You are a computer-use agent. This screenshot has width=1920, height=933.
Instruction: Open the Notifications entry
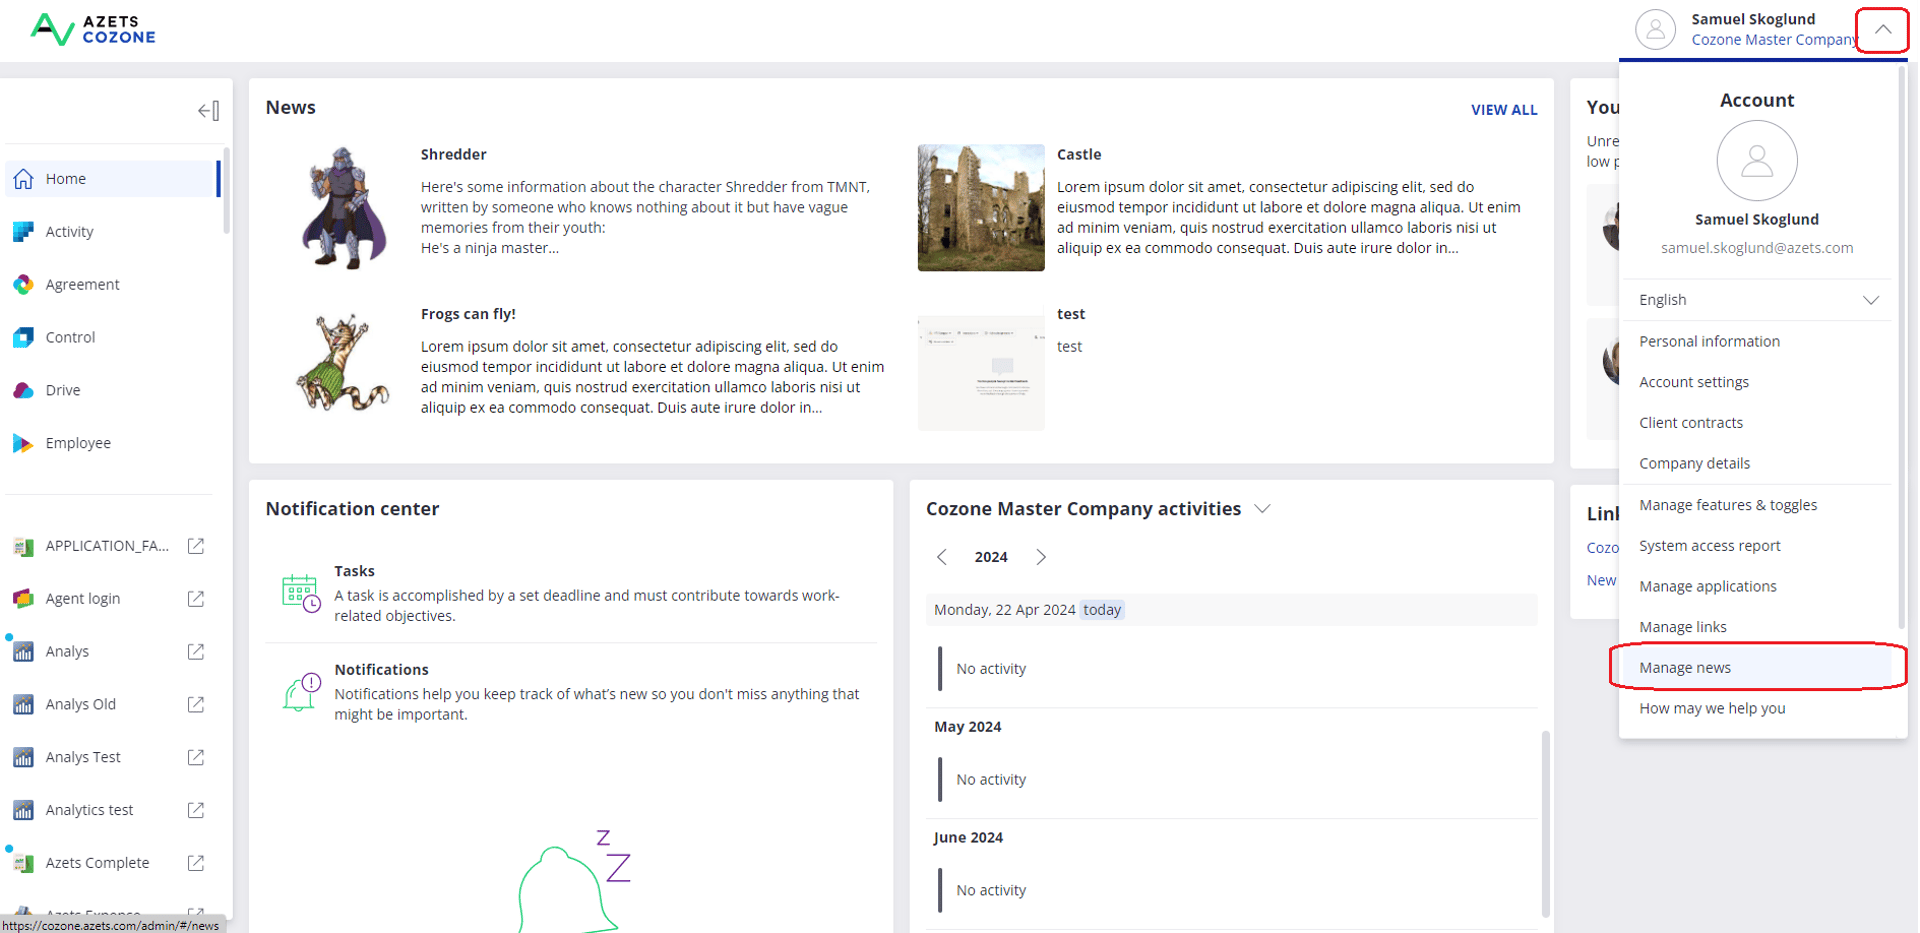(x=572, y=692)
